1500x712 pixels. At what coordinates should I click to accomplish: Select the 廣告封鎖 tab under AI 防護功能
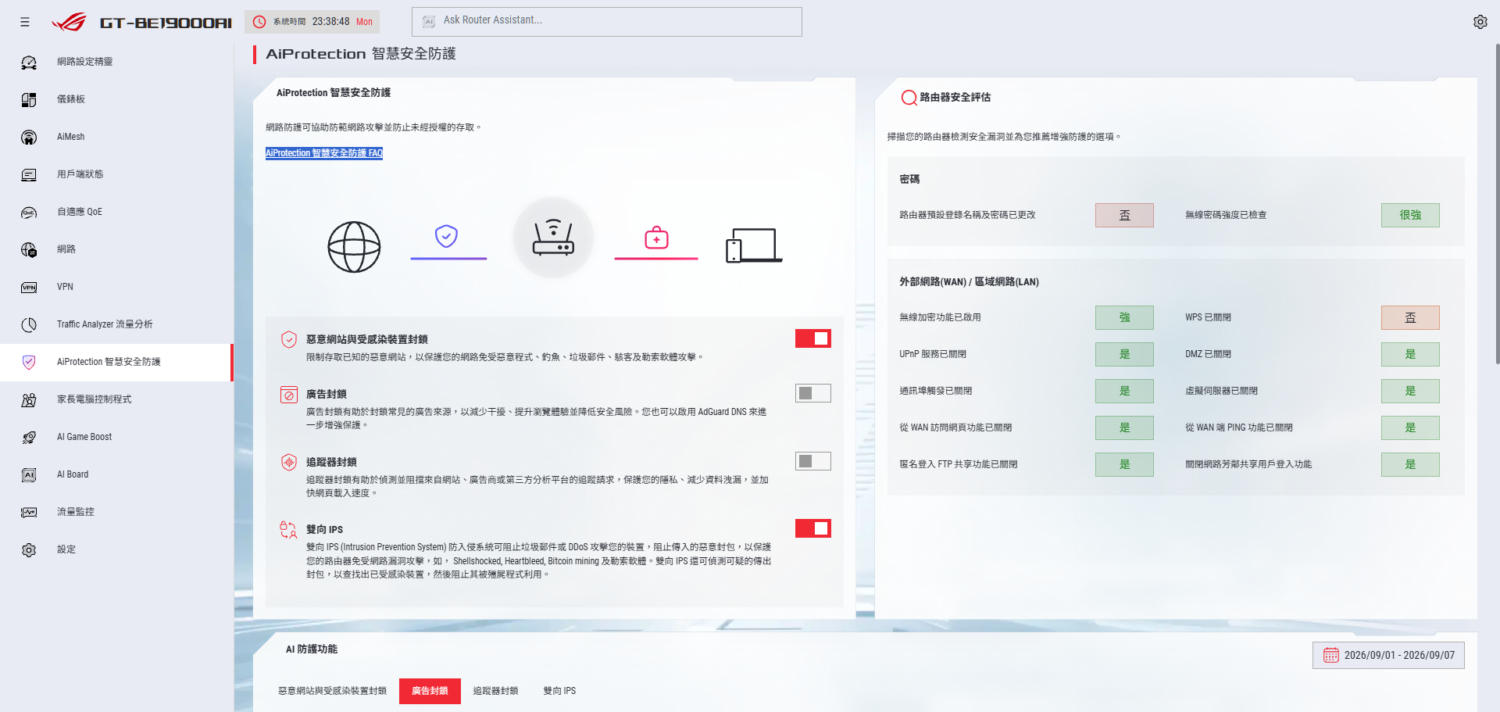pos(430,691)
